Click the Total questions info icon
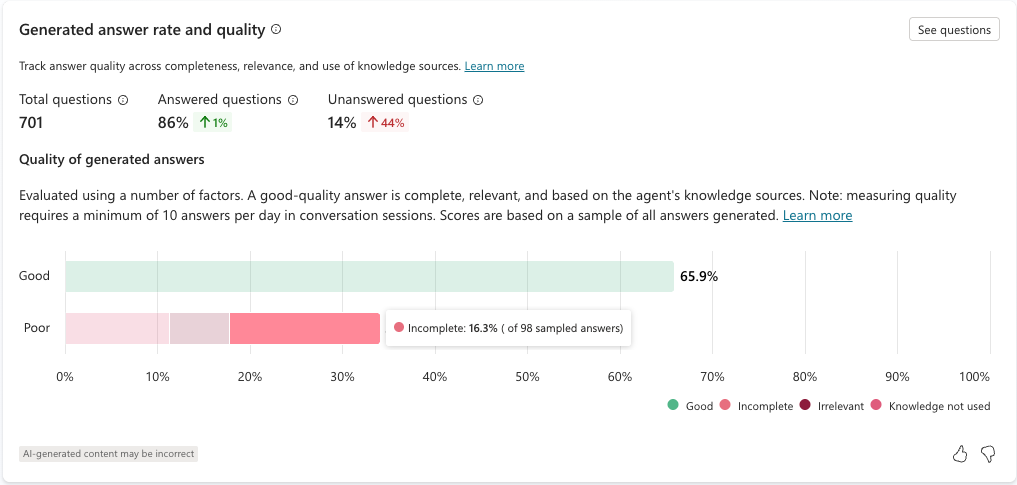 pyautogui.click(x=123, y=100)
